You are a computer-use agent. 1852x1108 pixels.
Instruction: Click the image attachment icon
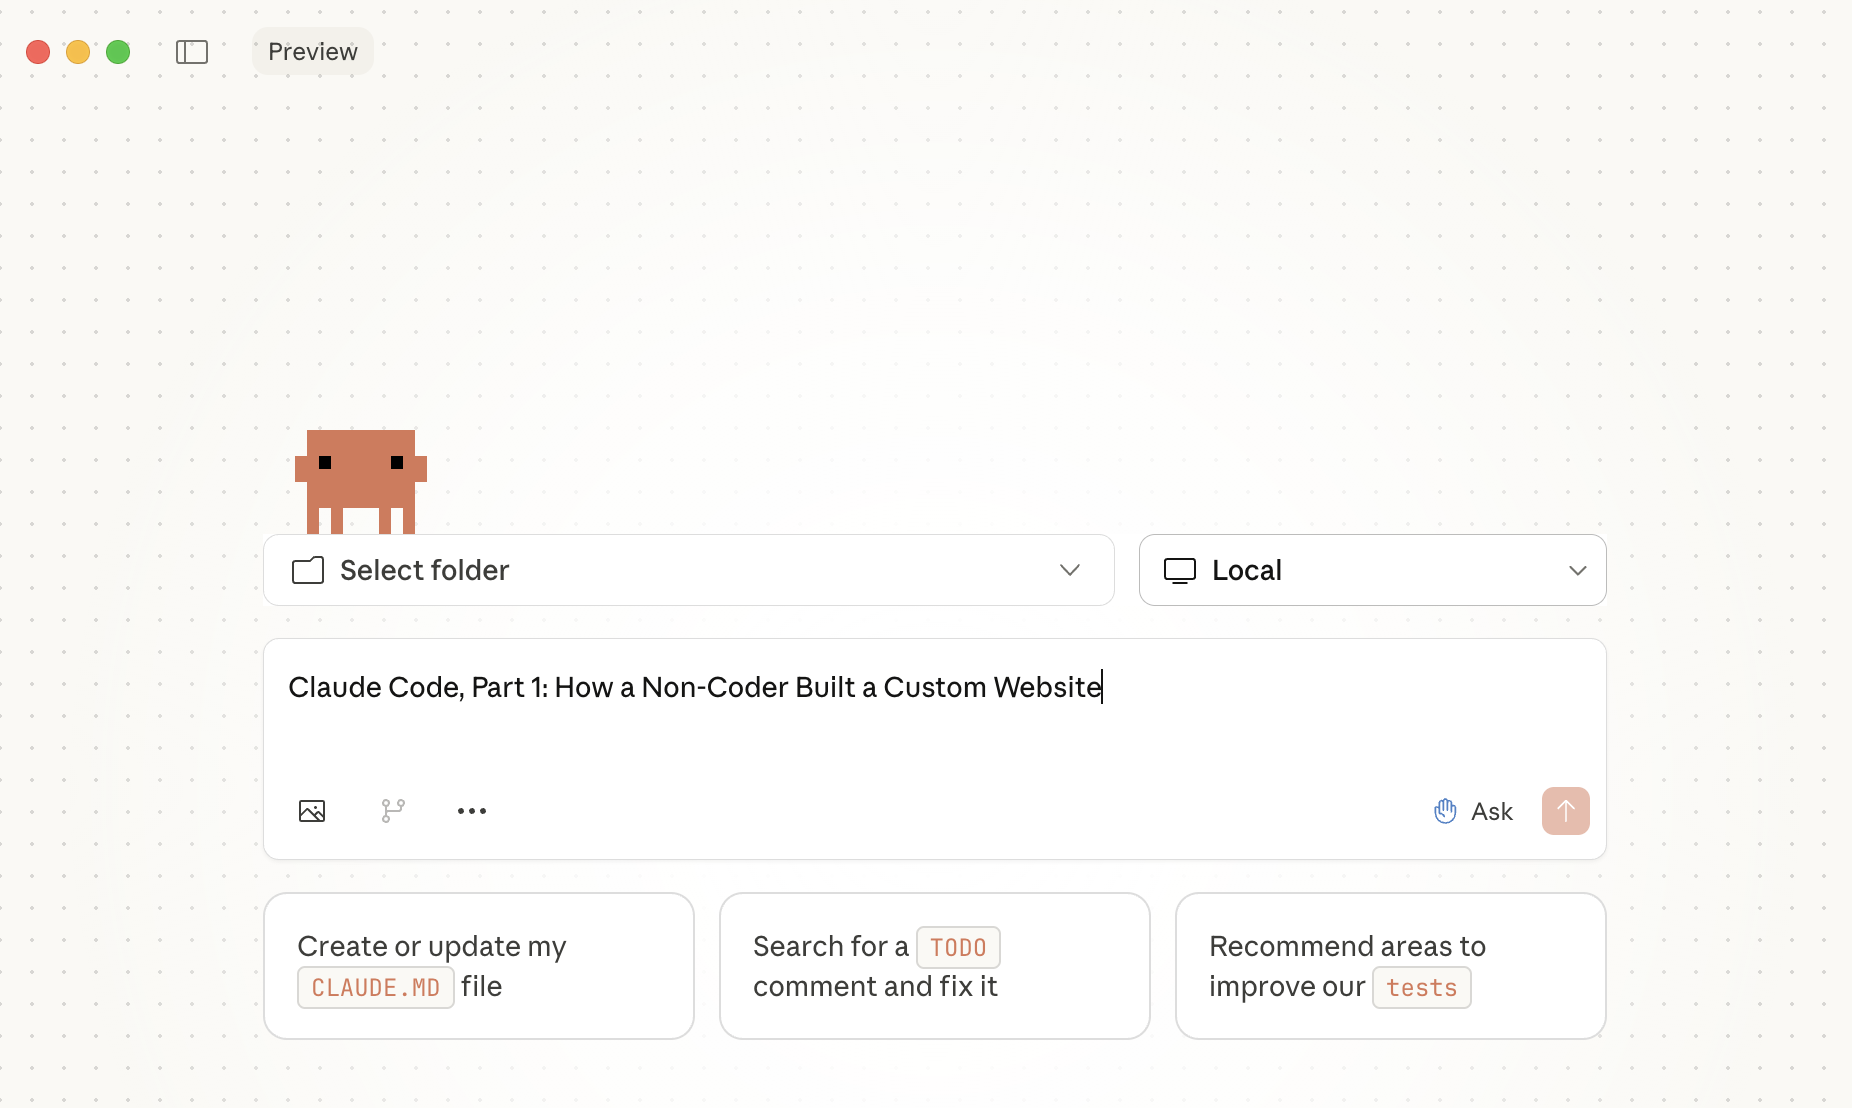point(312,811)
